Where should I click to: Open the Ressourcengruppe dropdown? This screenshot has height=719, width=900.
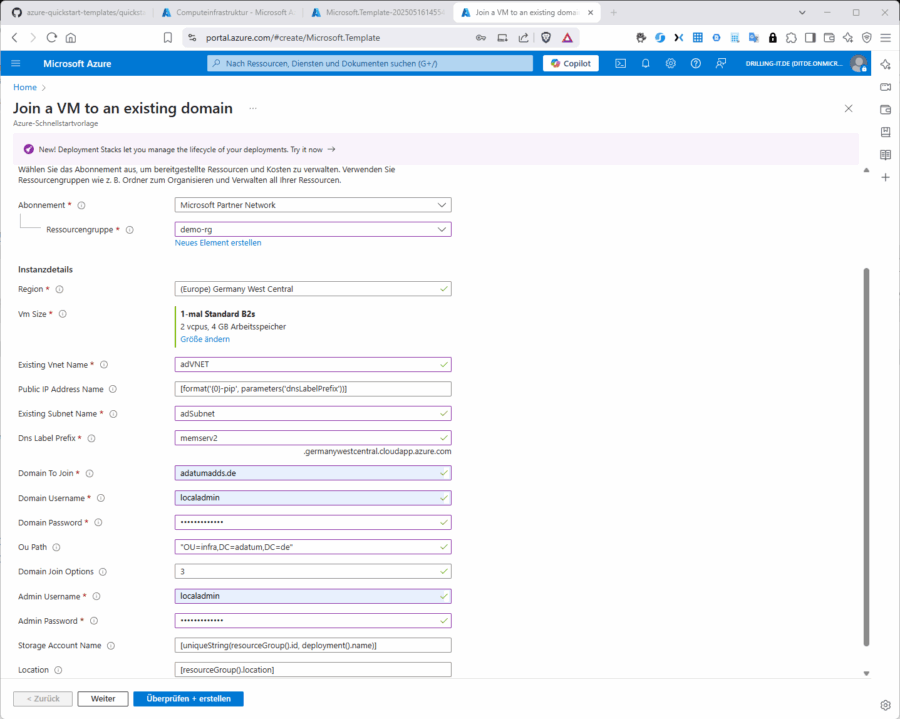[x=313, y=230]
